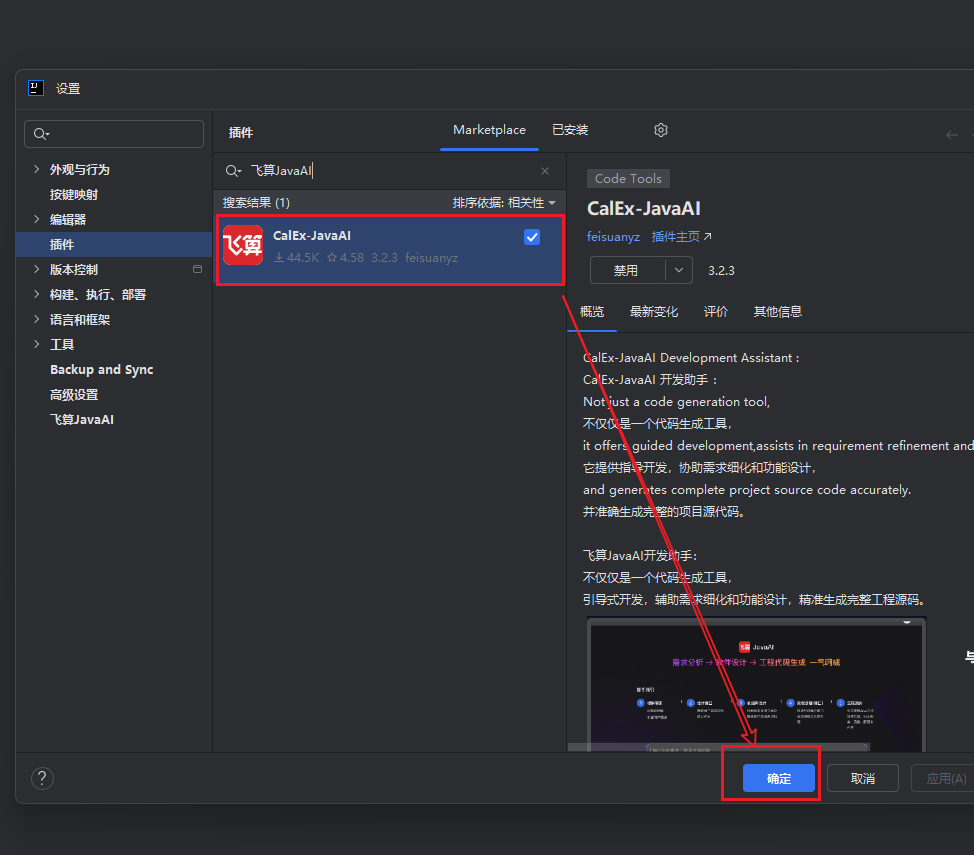The height and width of the screenshot is (855, 974).
Task: Uncheck the CalEx-JavaAI enabled checkbox
Action: tap(532, 237)
